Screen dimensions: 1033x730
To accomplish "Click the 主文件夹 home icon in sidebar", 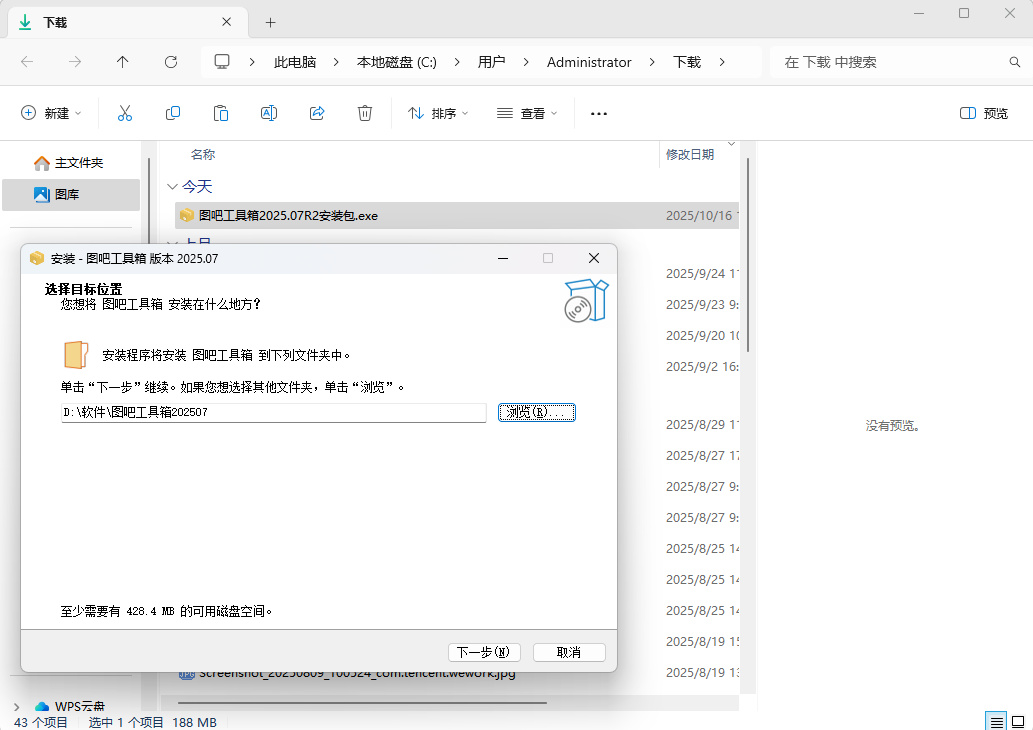I will 42,163.
